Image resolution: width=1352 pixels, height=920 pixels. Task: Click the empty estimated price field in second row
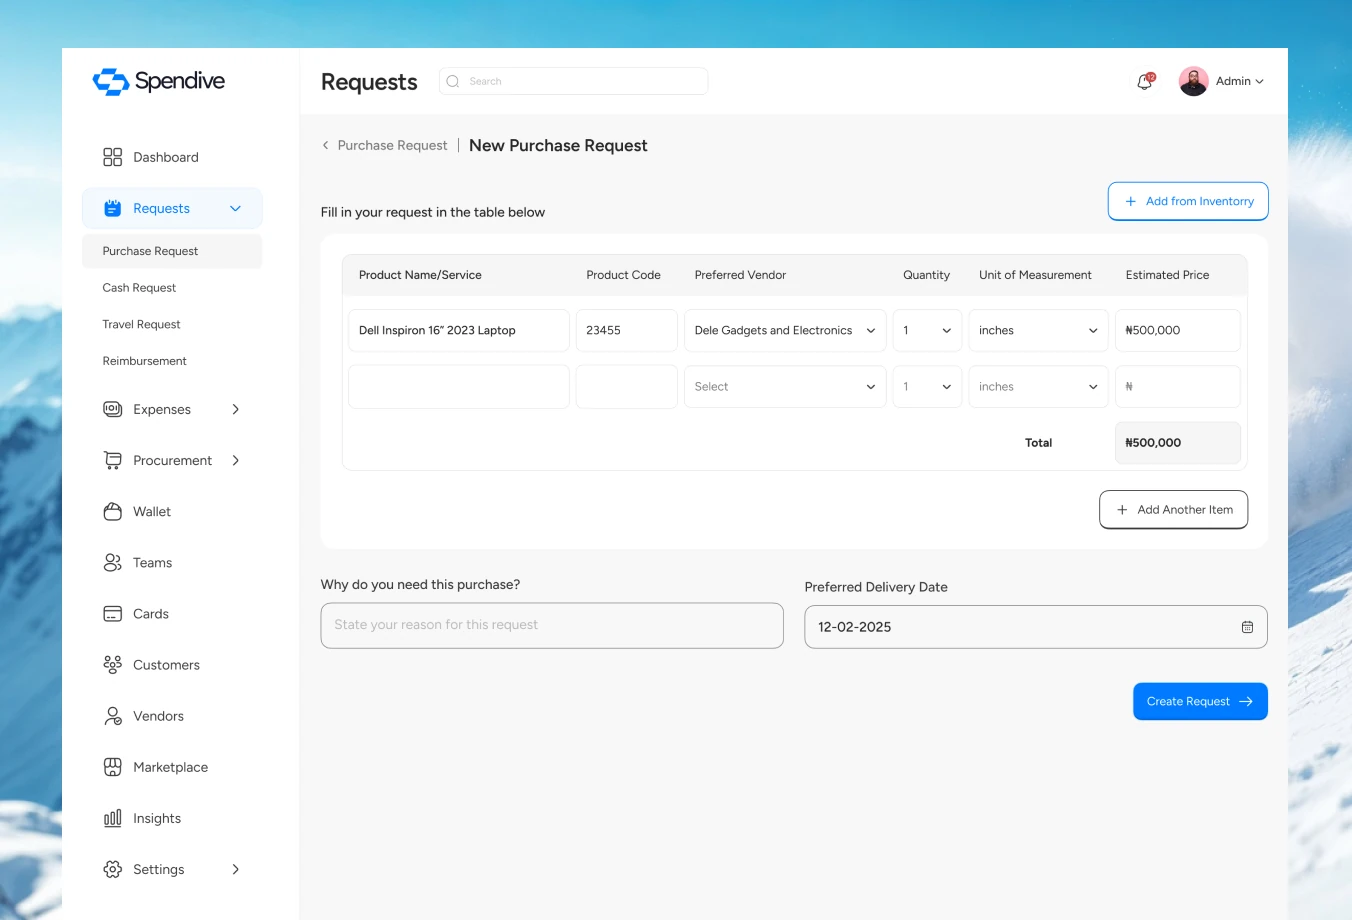coord(1178,386)
